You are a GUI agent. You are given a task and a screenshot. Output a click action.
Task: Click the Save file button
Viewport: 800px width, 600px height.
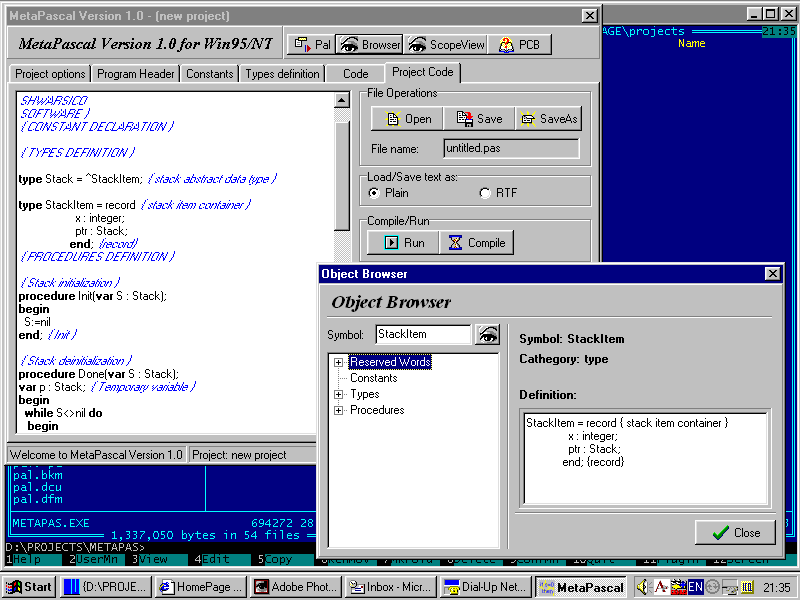(479, 119)
